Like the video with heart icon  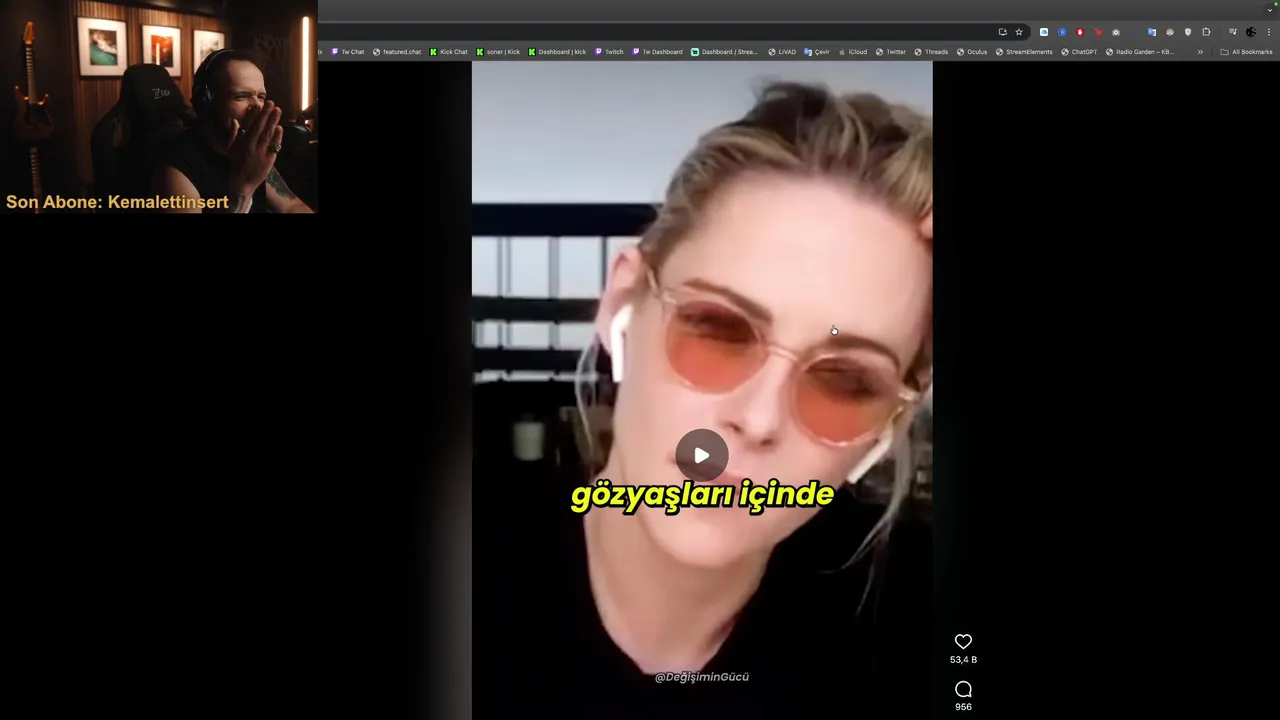963,642
